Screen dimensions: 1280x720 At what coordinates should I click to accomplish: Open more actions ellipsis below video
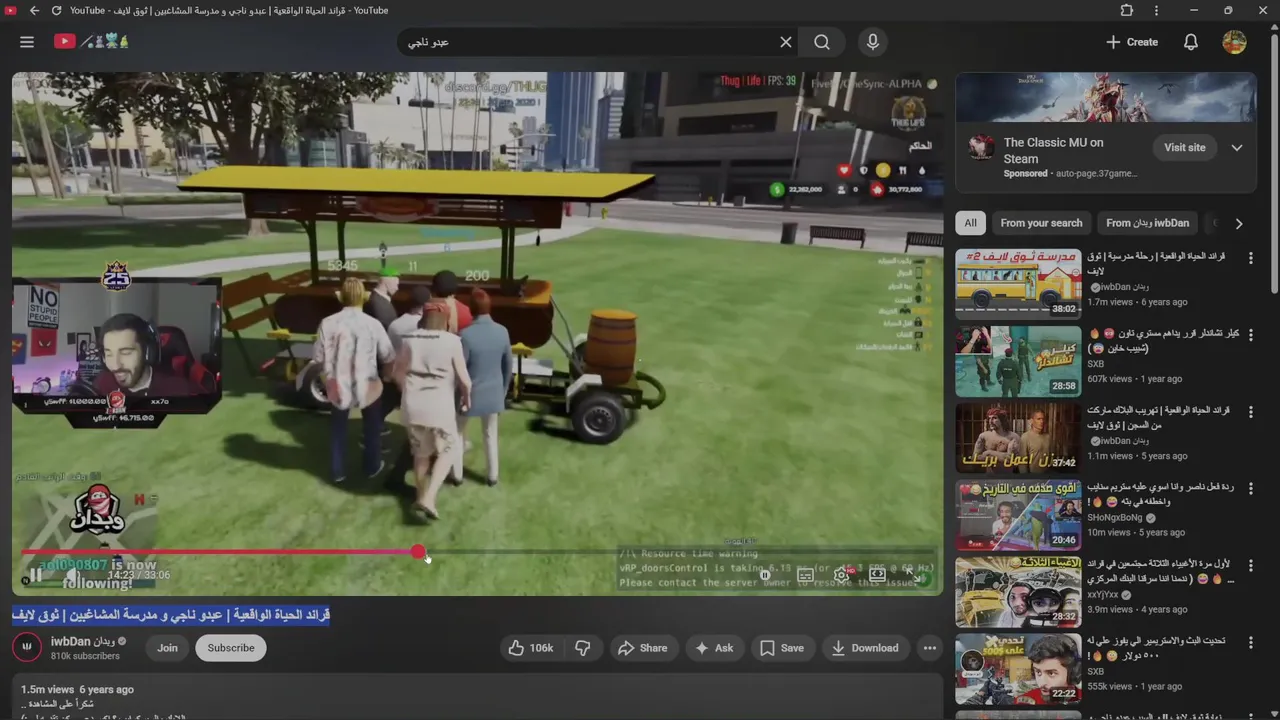point(930,648)
